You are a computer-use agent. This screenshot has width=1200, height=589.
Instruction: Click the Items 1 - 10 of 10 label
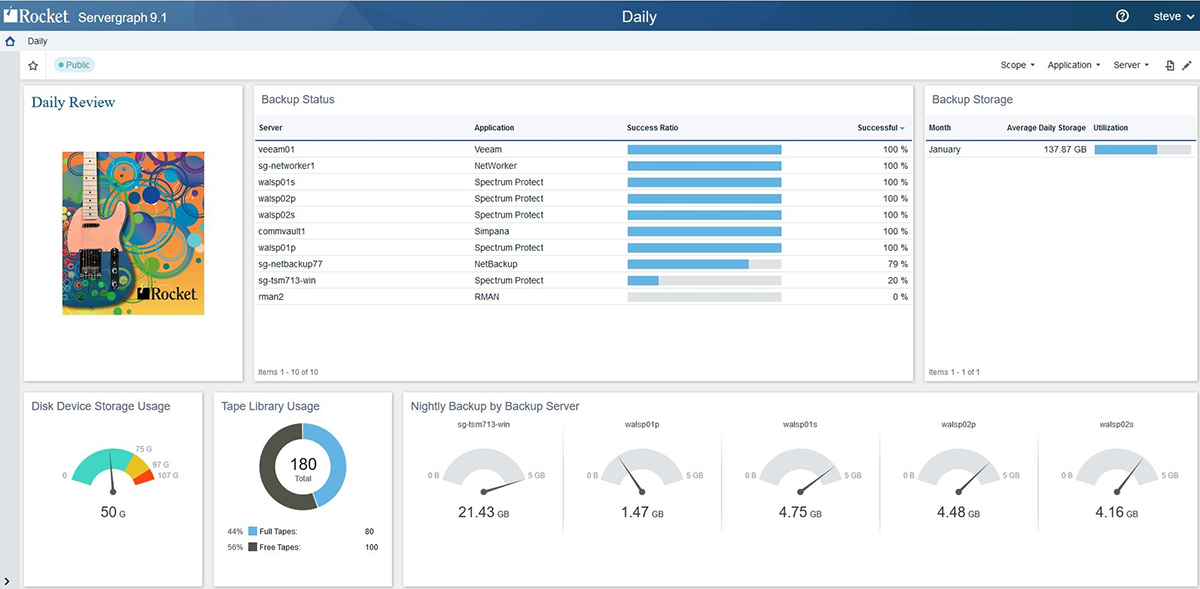click(288, 372)
